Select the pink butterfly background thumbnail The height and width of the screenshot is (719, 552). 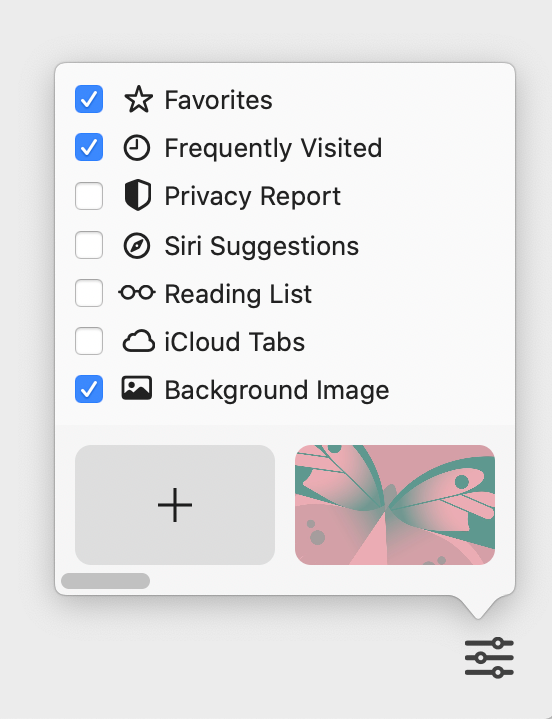click(395, 505)
